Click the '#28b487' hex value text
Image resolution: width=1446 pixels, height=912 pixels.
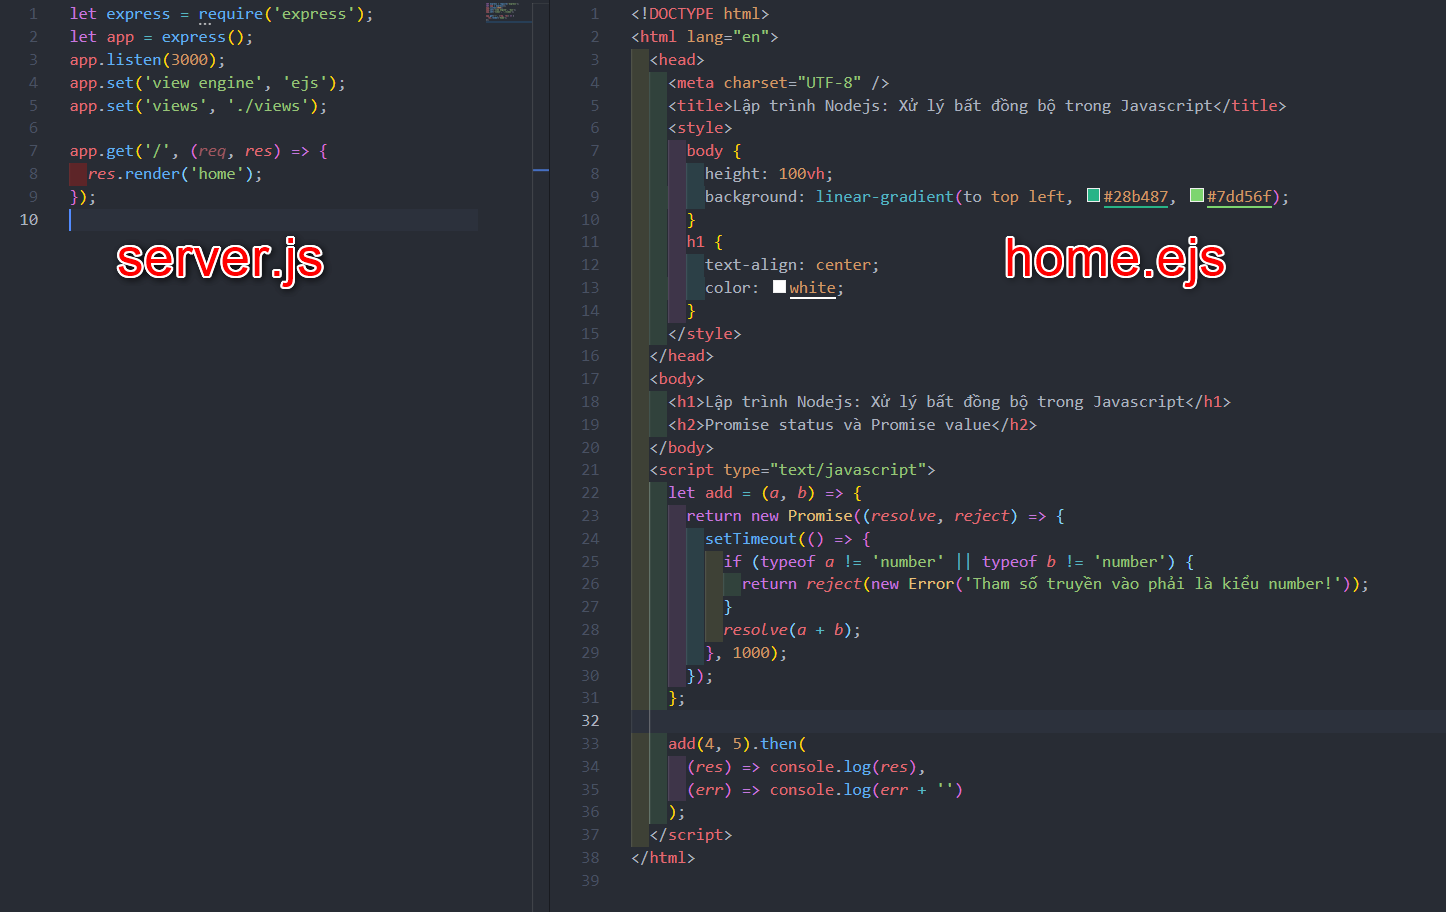tap(1136, 197)
